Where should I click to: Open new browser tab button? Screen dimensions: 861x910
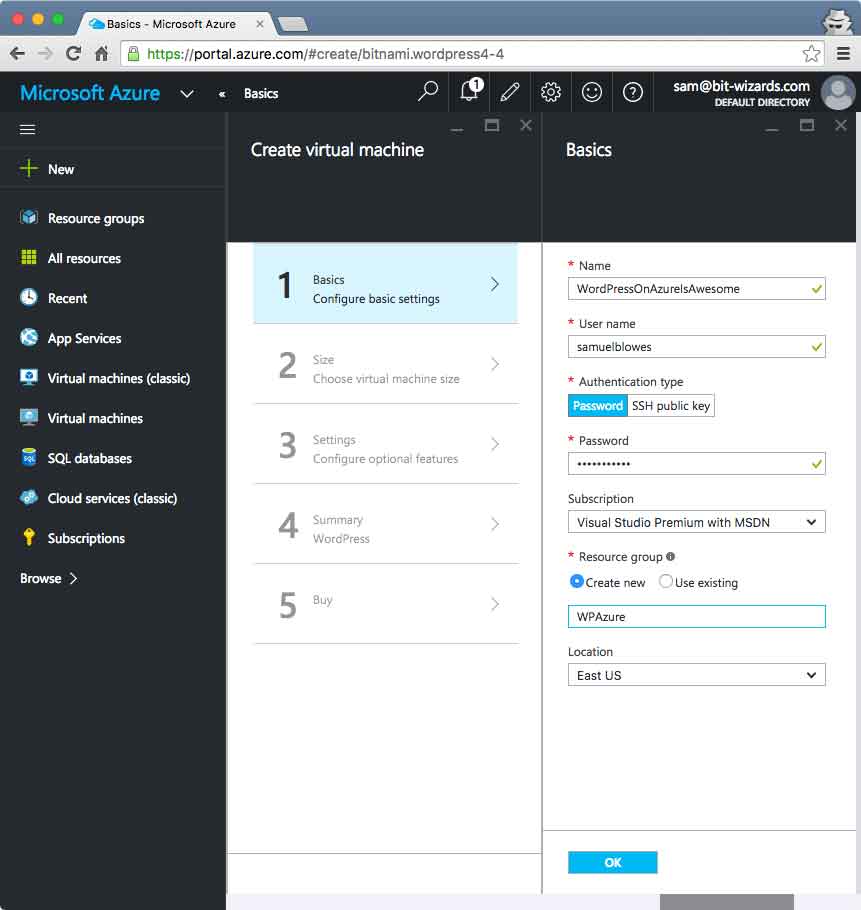293,24
